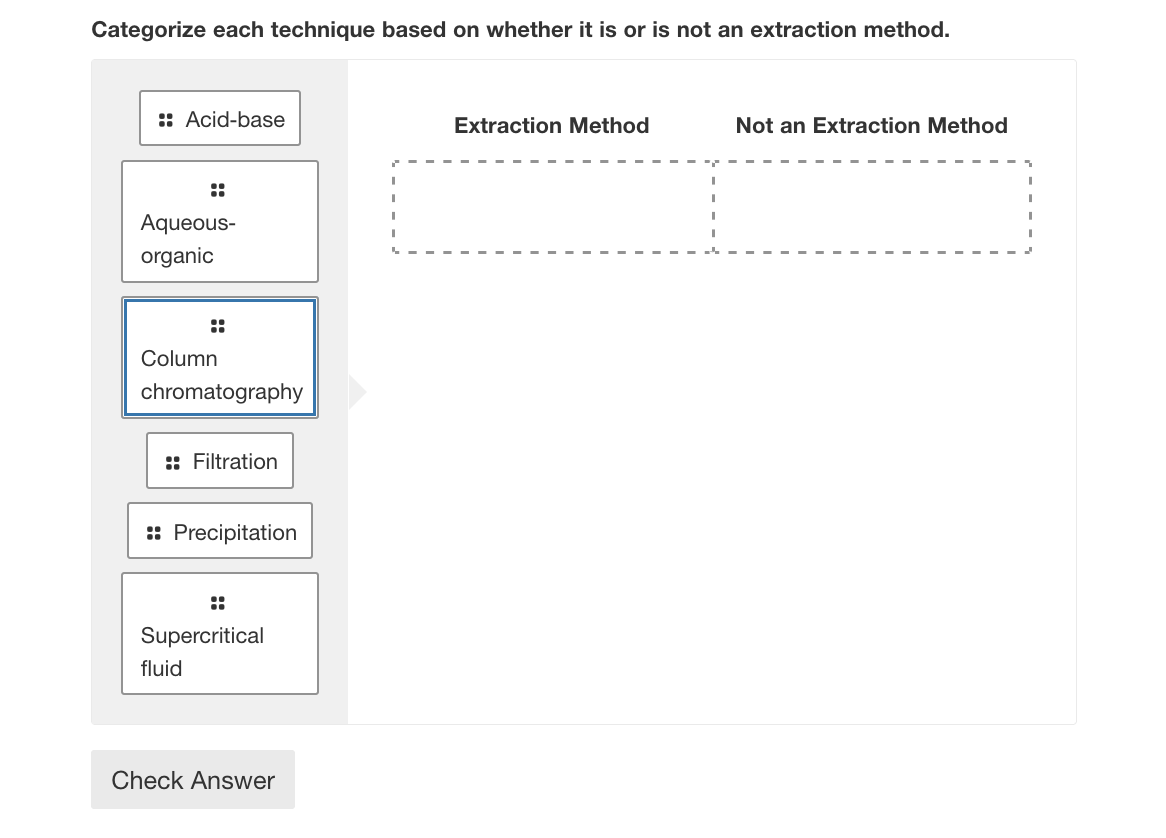Viewport: 1166px width, 838px height.
Task: Deselect the highlighted Column chromatography tile
Action: (x=219, y=357)
